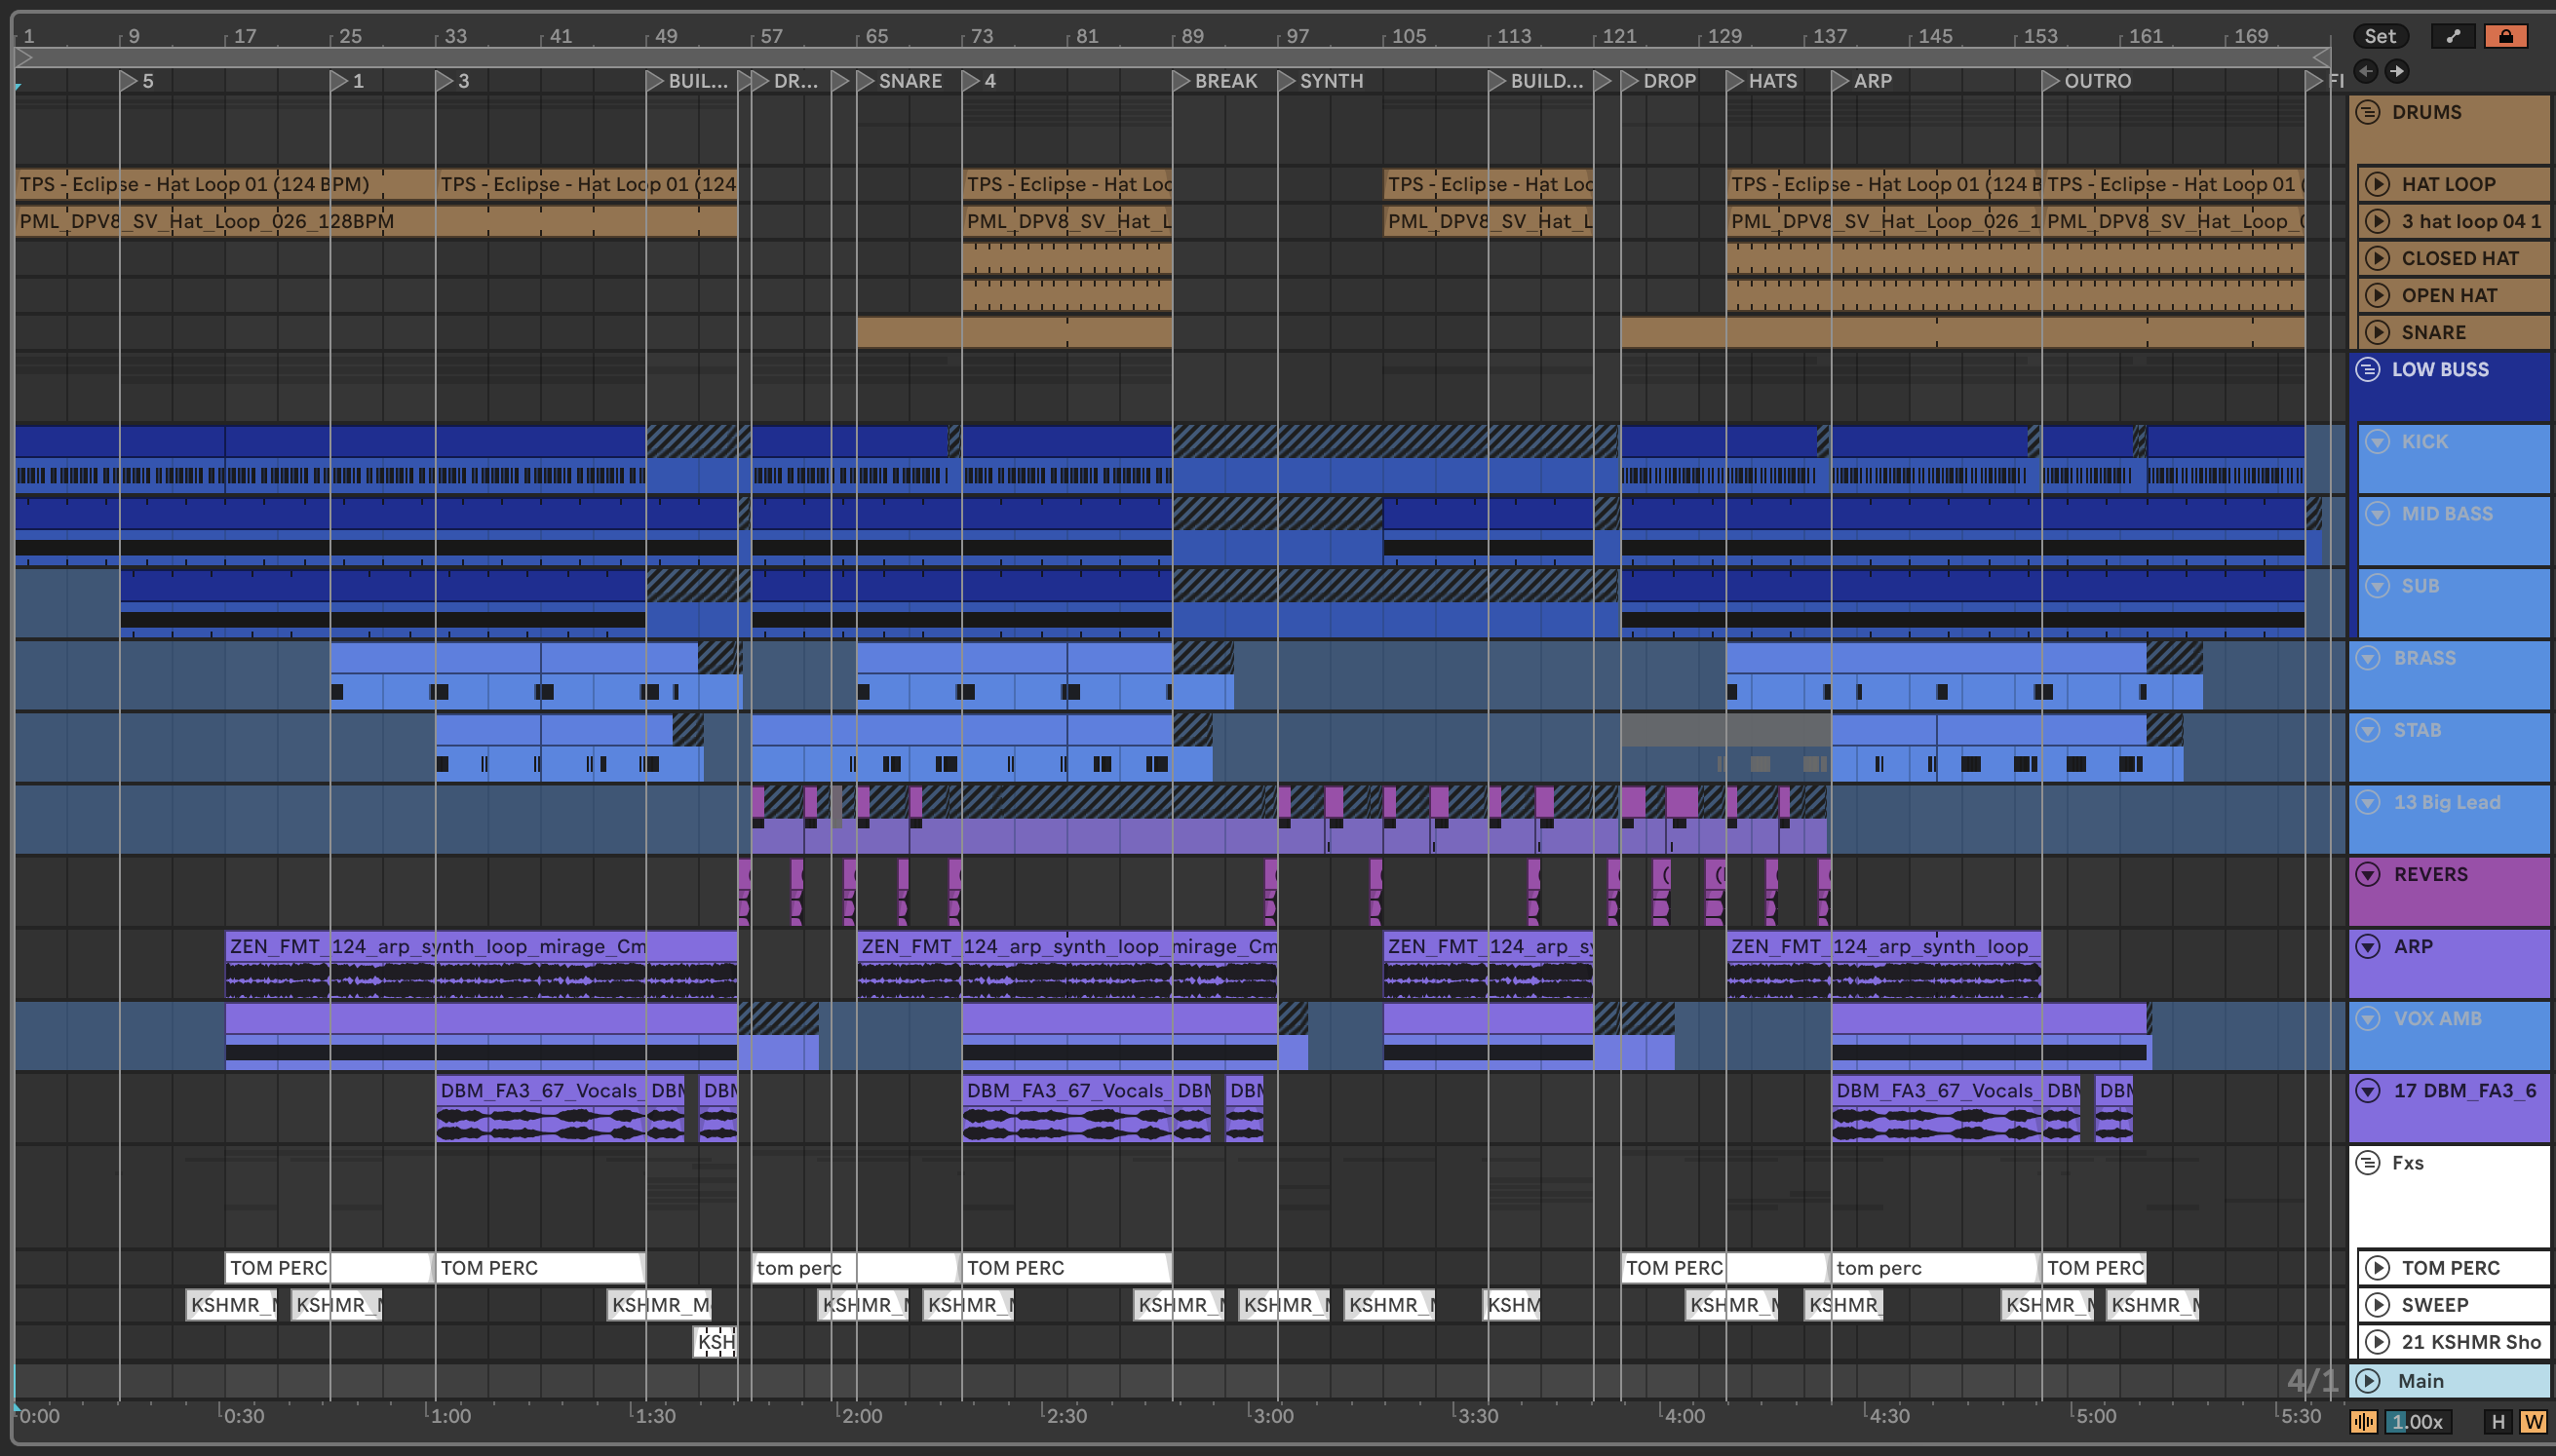Unfold the REVERS track arrow icon

[2368, 874]
